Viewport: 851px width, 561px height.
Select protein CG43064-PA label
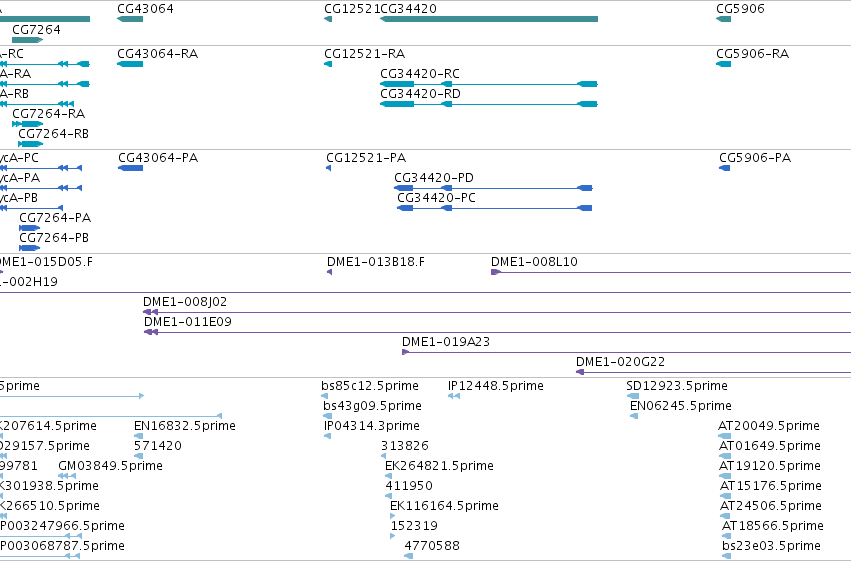[x=158, y=158]
